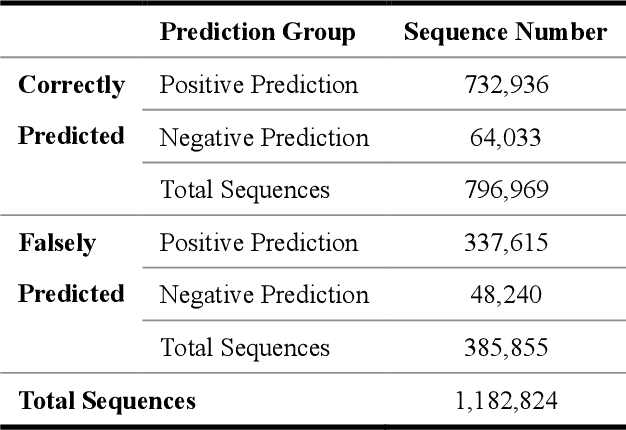Select the grand total 1,182,824
The width and height of the screenshot is (626, 430).
pos(506,402)
